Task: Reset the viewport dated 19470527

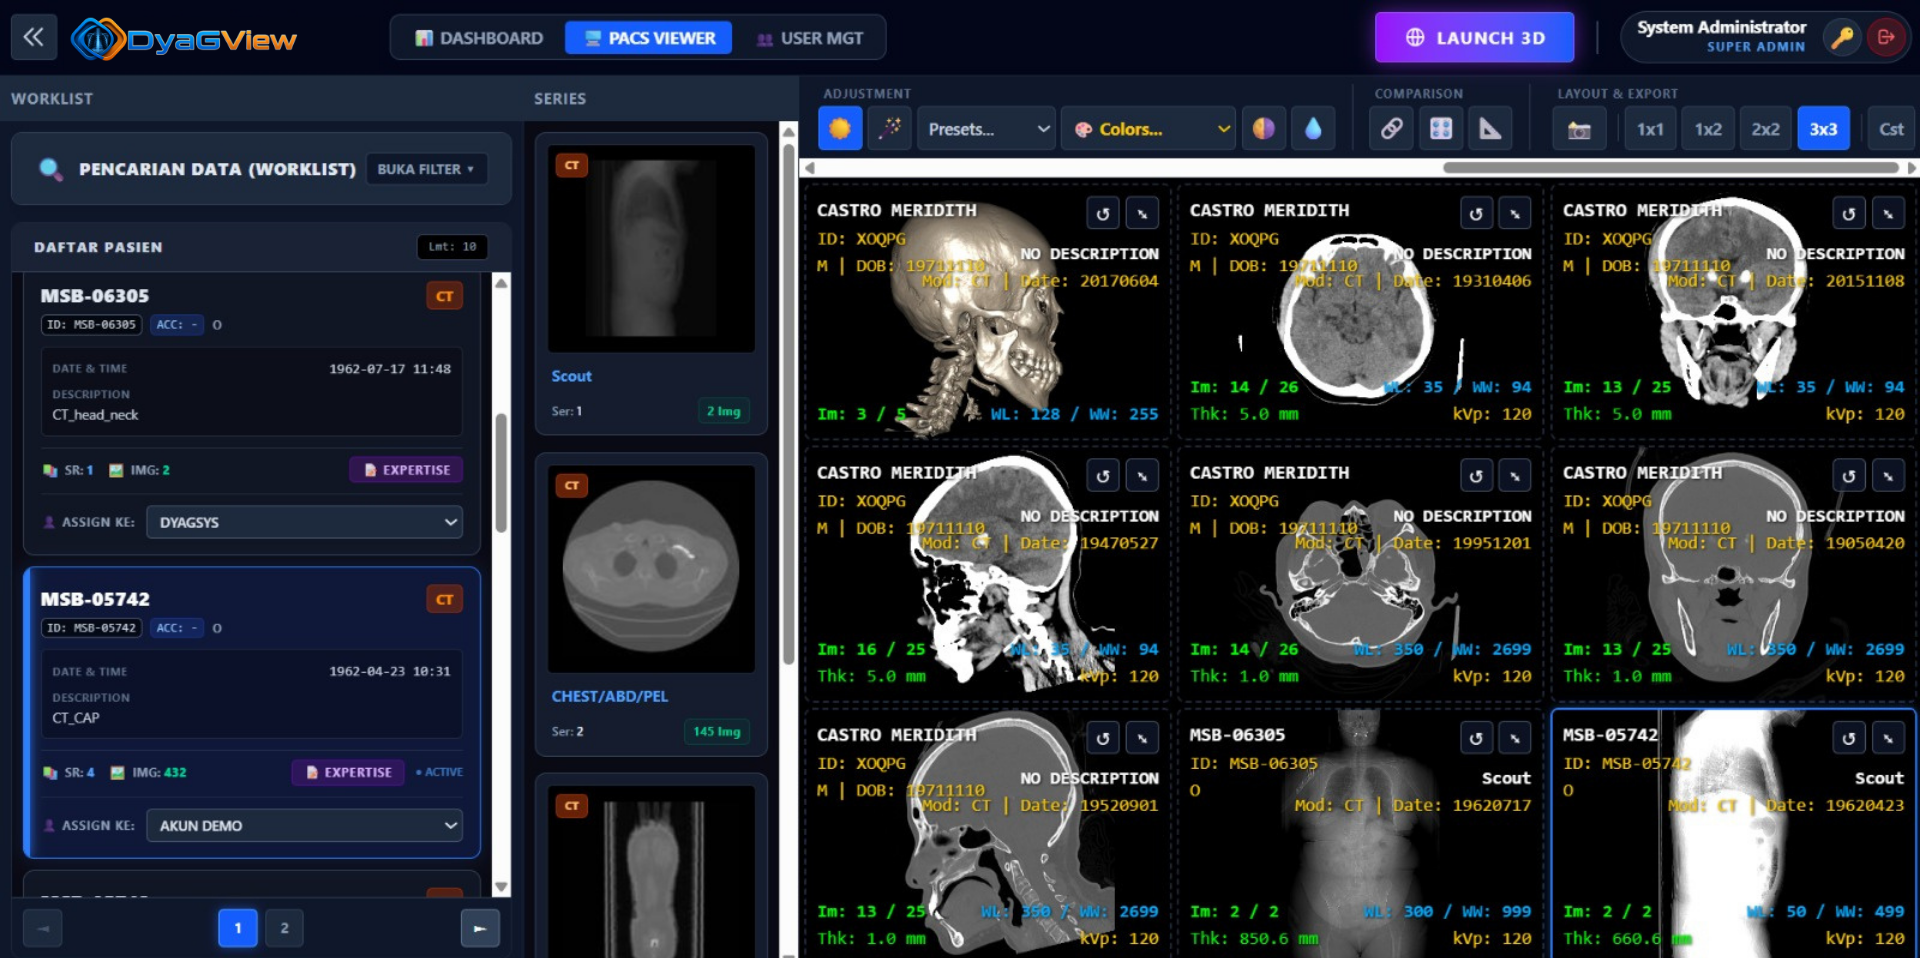Action: [1102, 476]
